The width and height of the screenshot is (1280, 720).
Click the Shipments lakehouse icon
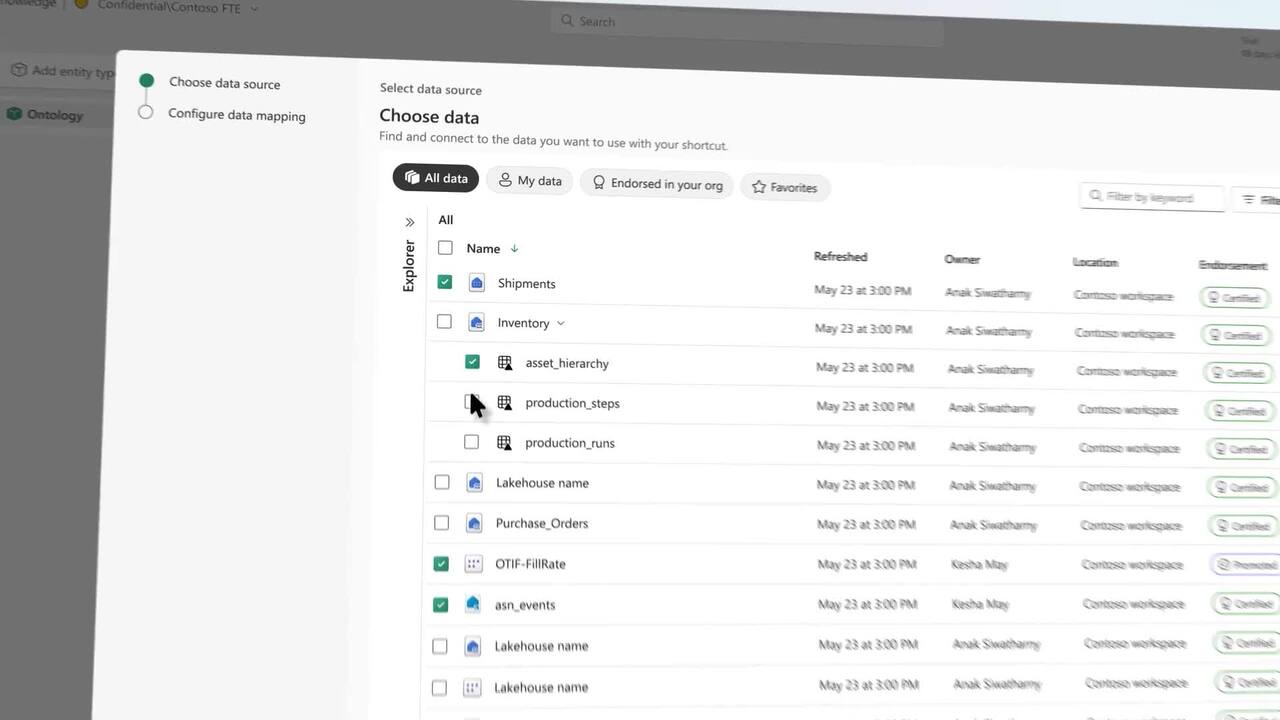tap(477, 283)
